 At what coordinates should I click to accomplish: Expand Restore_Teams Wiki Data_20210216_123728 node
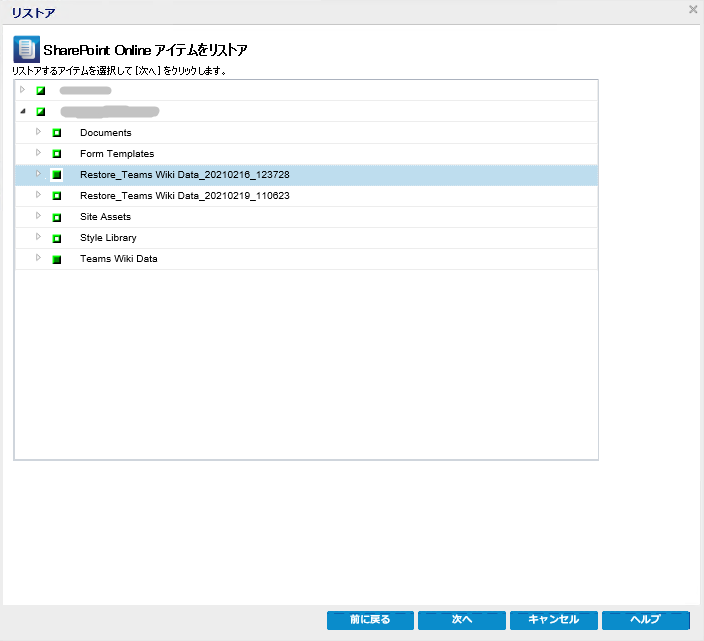click(38, 174)
